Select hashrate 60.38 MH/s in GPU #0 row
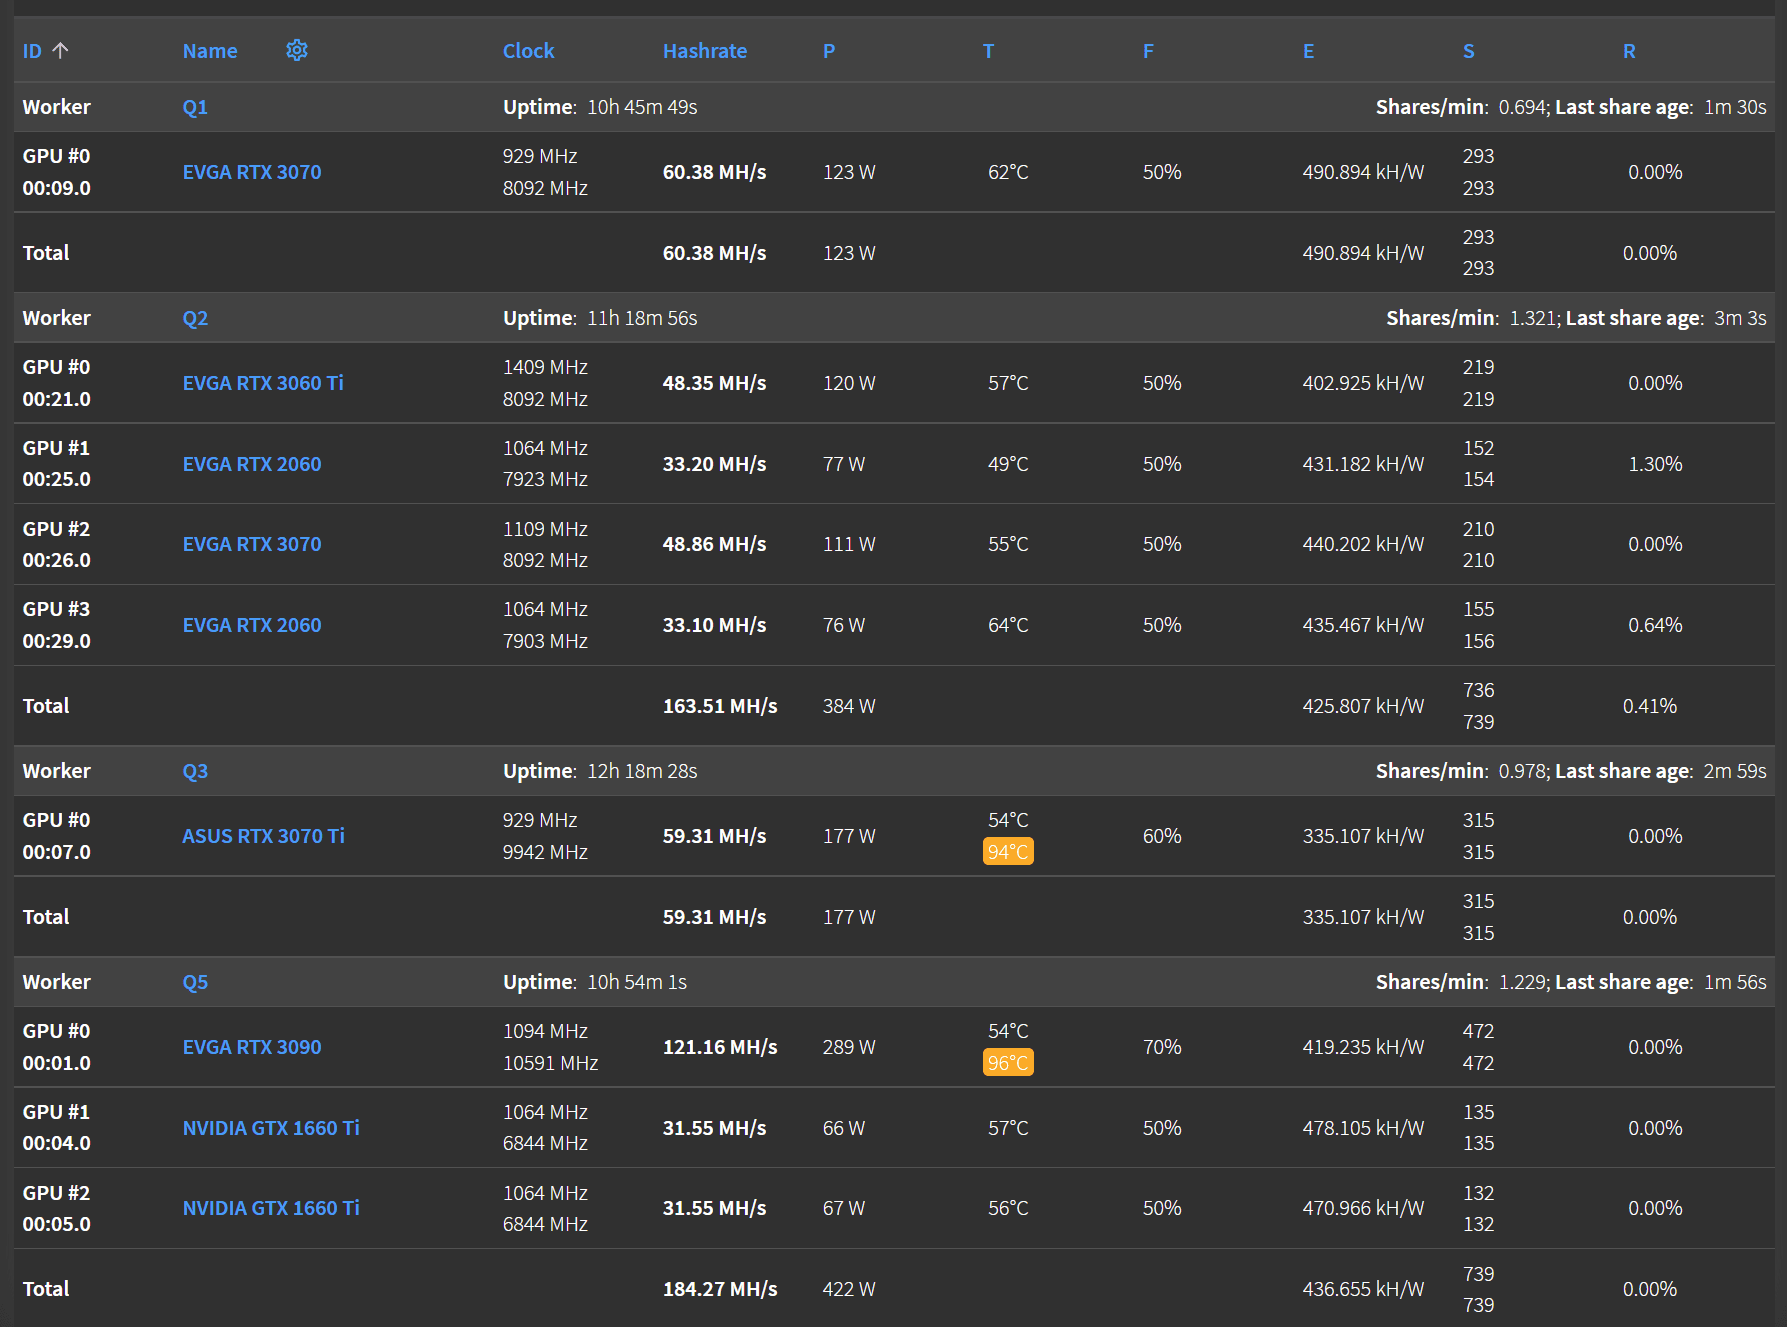Viewport: 1787px width, 1327px height. click(714, 172)
